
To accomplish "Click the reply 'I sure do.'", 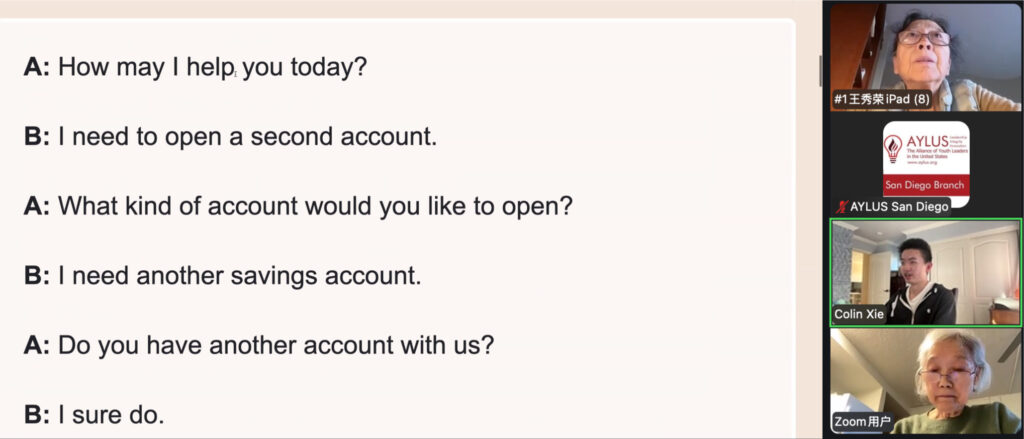I will click(111, 413).
